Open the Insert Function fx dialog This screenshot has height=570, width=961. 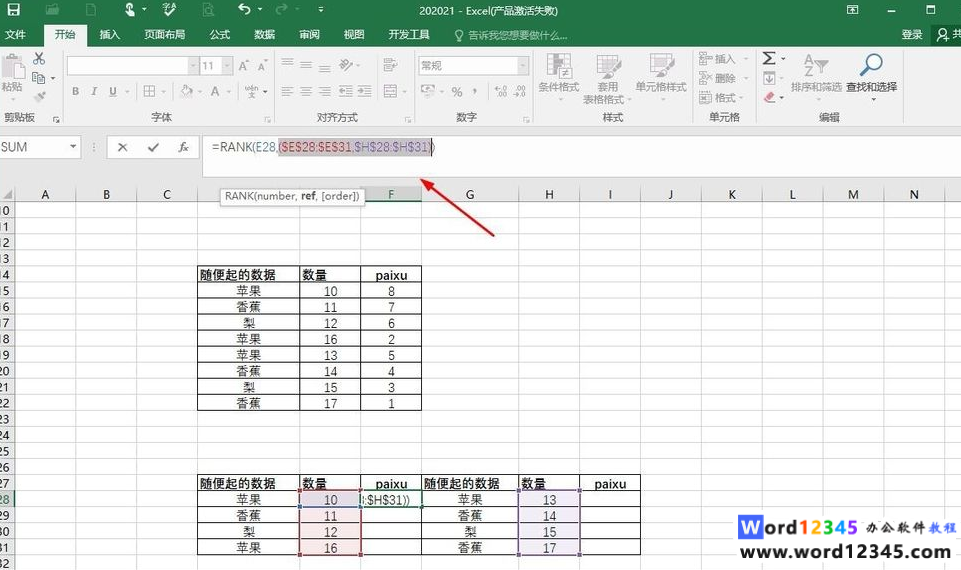pyautogui.click(x=183, y=147)
